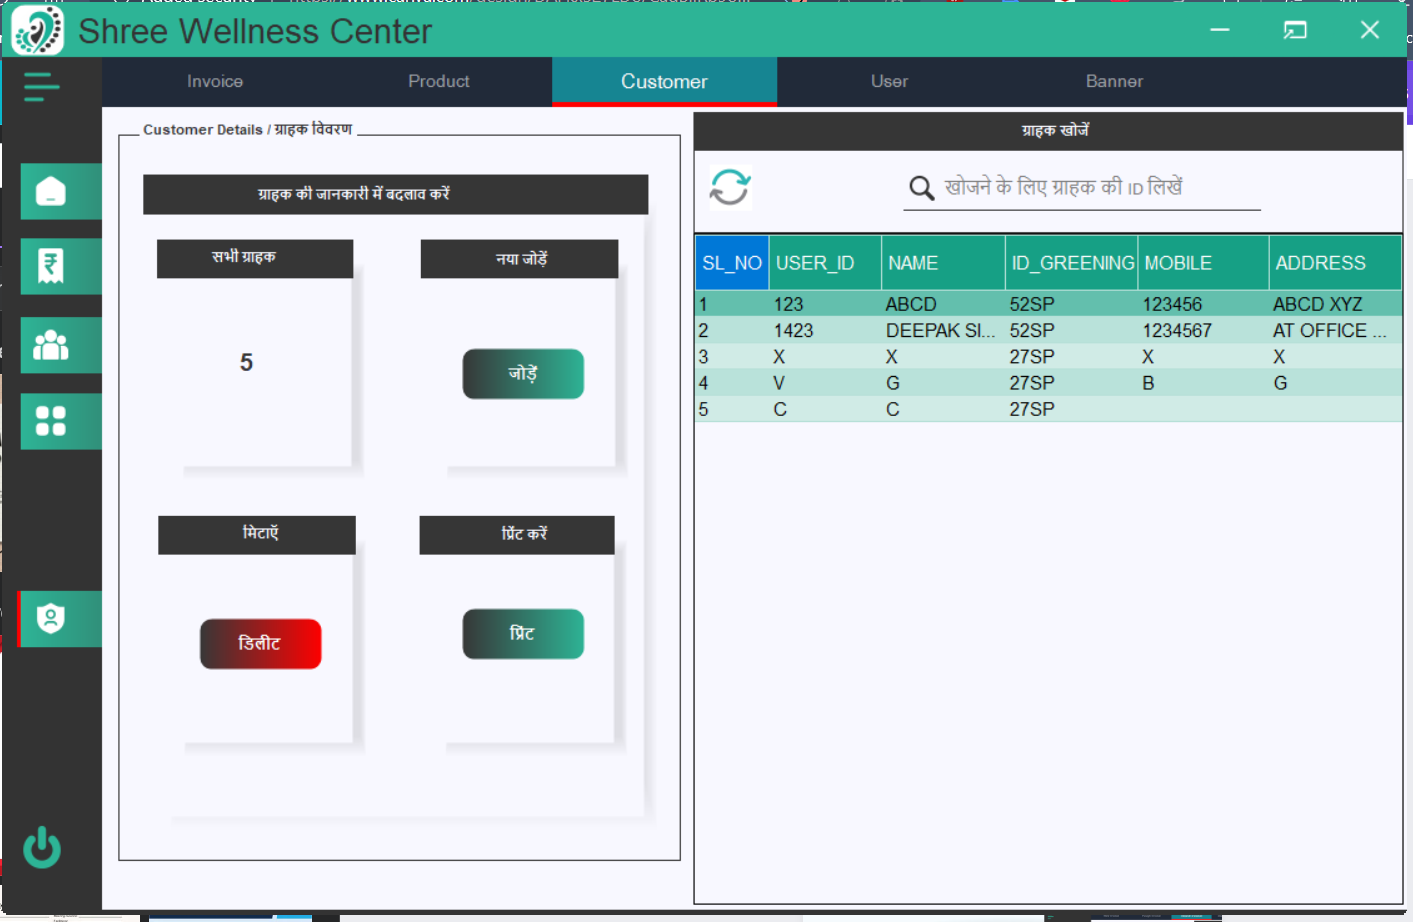The image size is (1413, 922).
Task: Refresh the customer list with the refresh icon
Action: click(729, 186)
